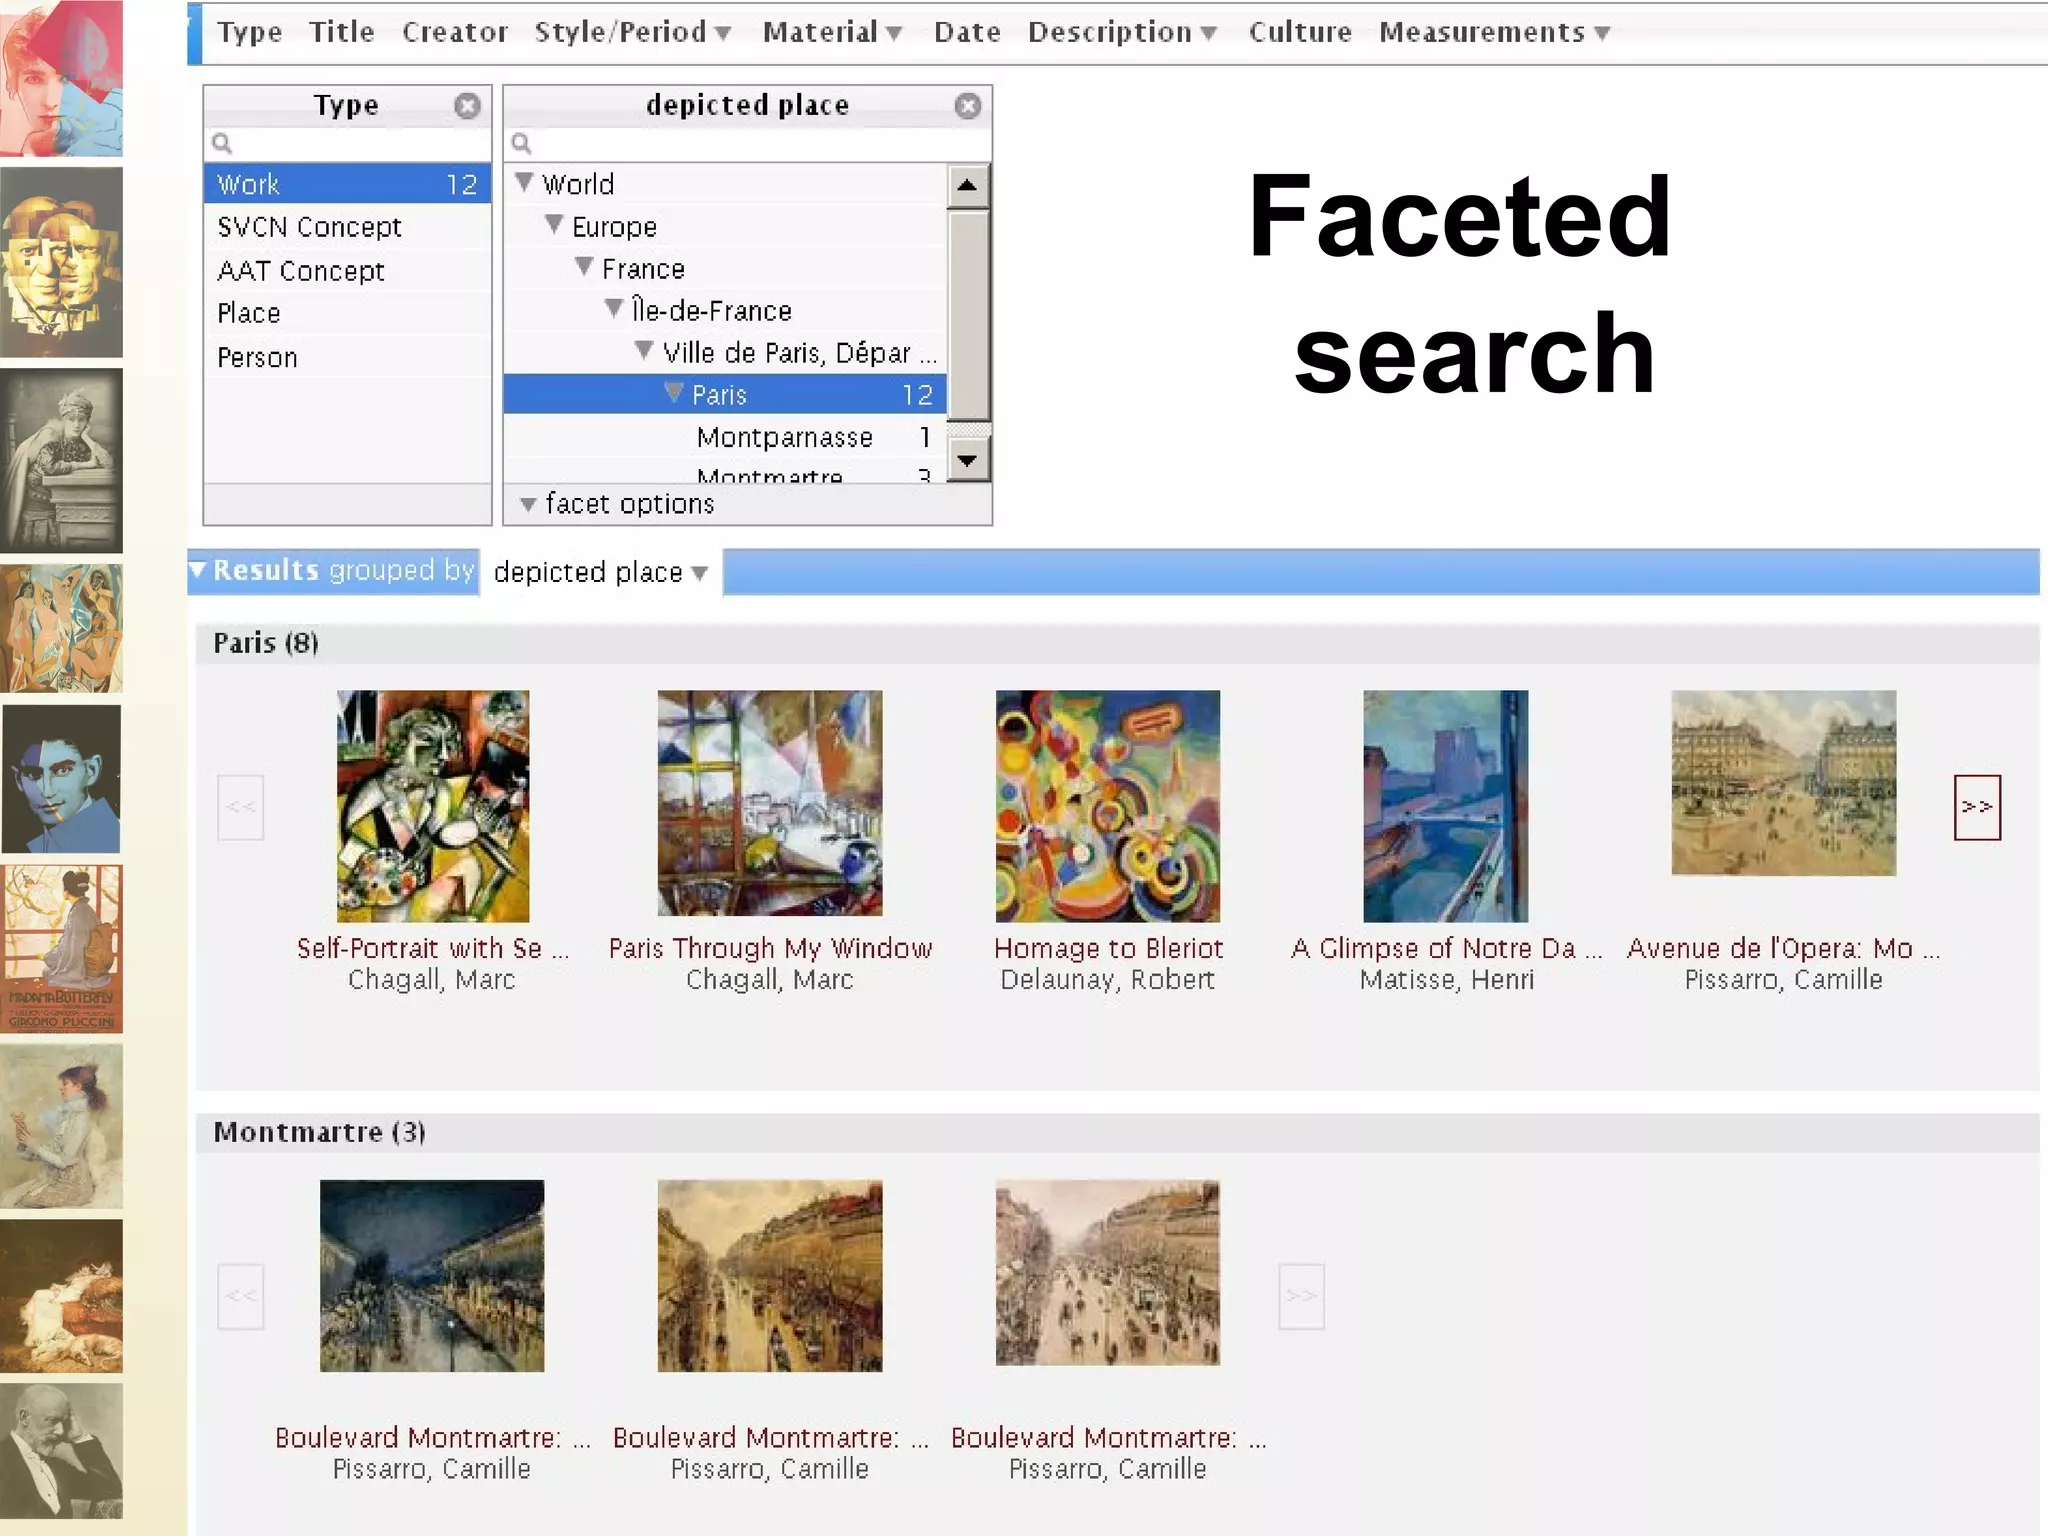Select the Culture menu item

(1300, 32)
